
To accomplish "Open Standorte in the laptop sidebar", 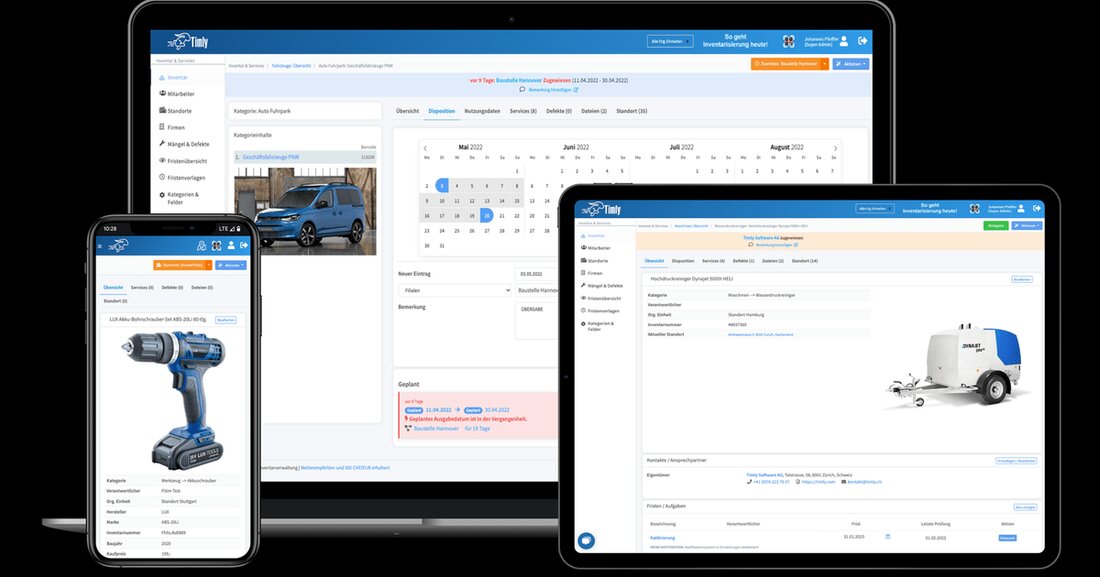I will 179,110.
